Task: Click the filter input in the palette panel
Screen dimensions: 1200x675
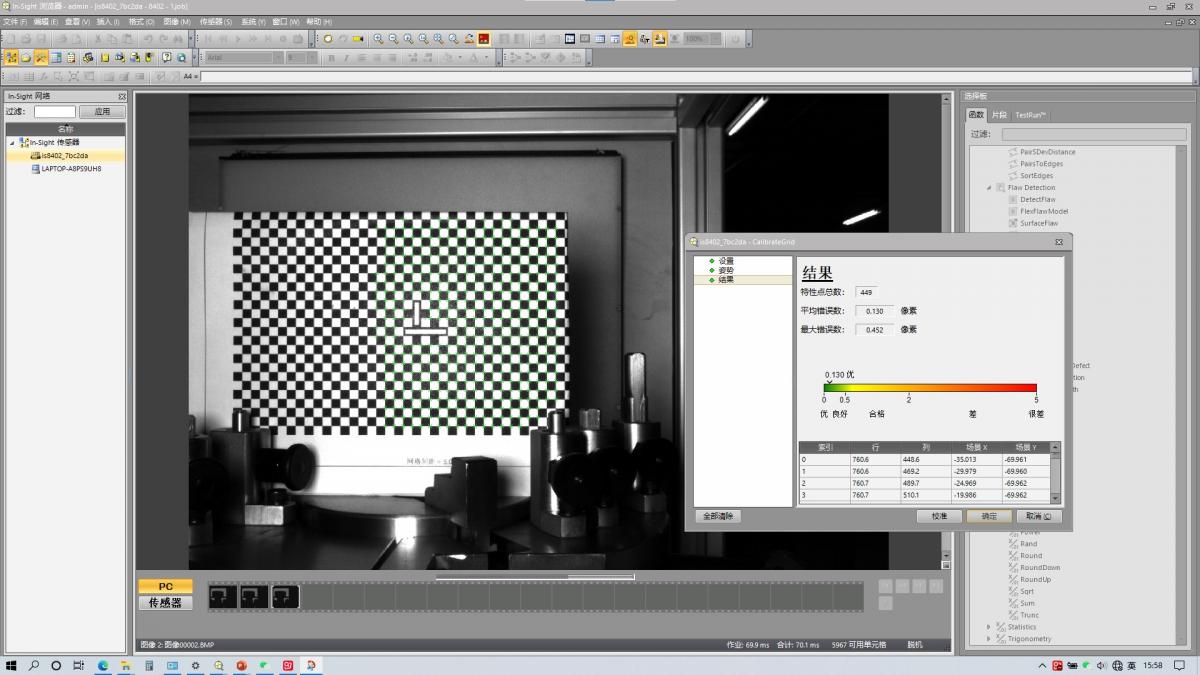Action: point(1094,134)
